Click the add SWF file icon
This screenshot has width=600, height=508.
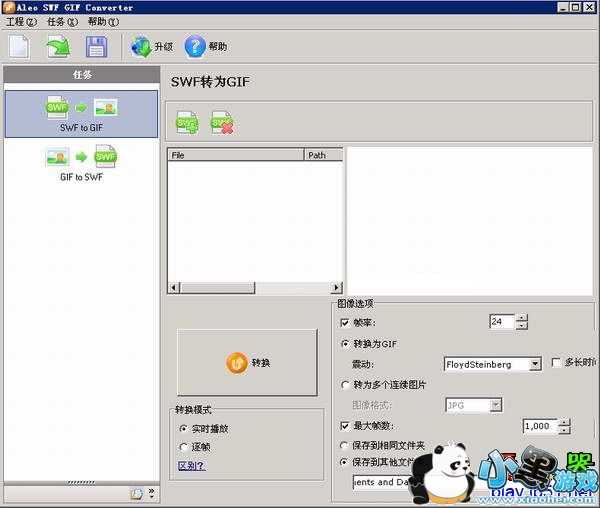pyautogui.click(x=187, y=122)
